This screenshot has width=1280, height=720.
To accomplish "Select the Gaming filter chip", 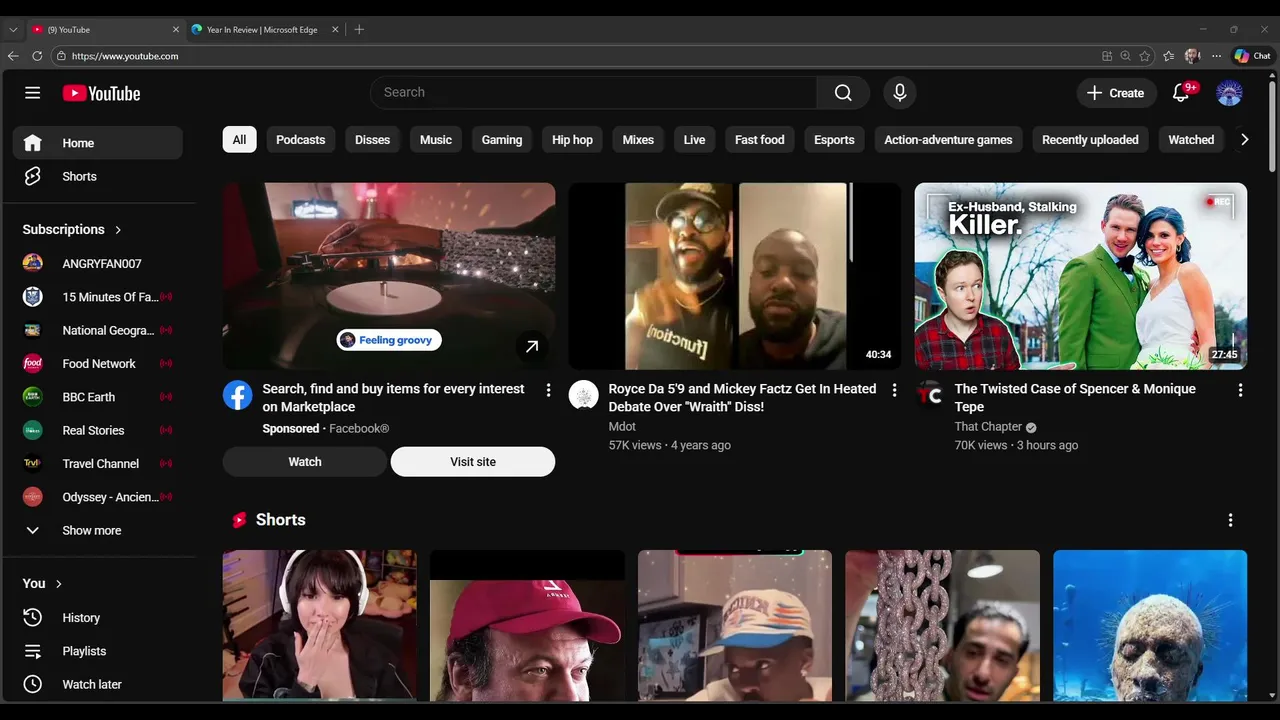I will click(502, 140).
